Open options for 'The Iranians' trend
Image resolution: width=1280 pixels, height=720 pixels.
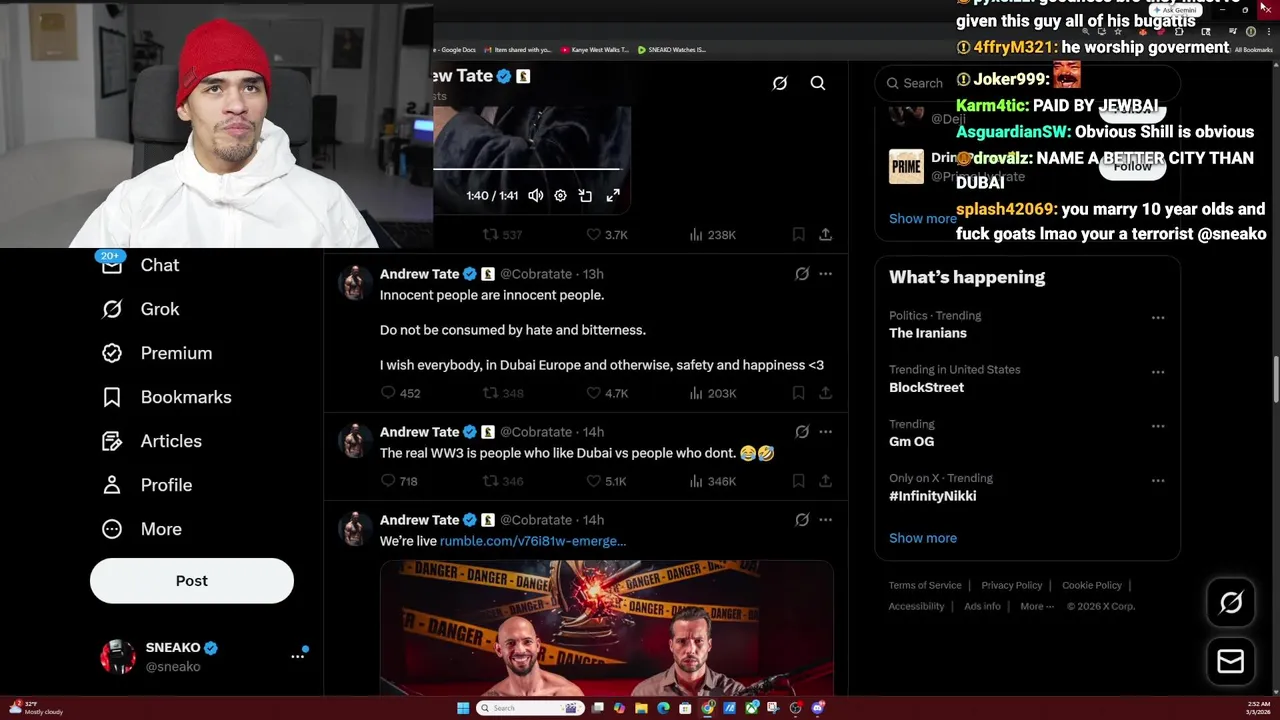point(1158,318)
